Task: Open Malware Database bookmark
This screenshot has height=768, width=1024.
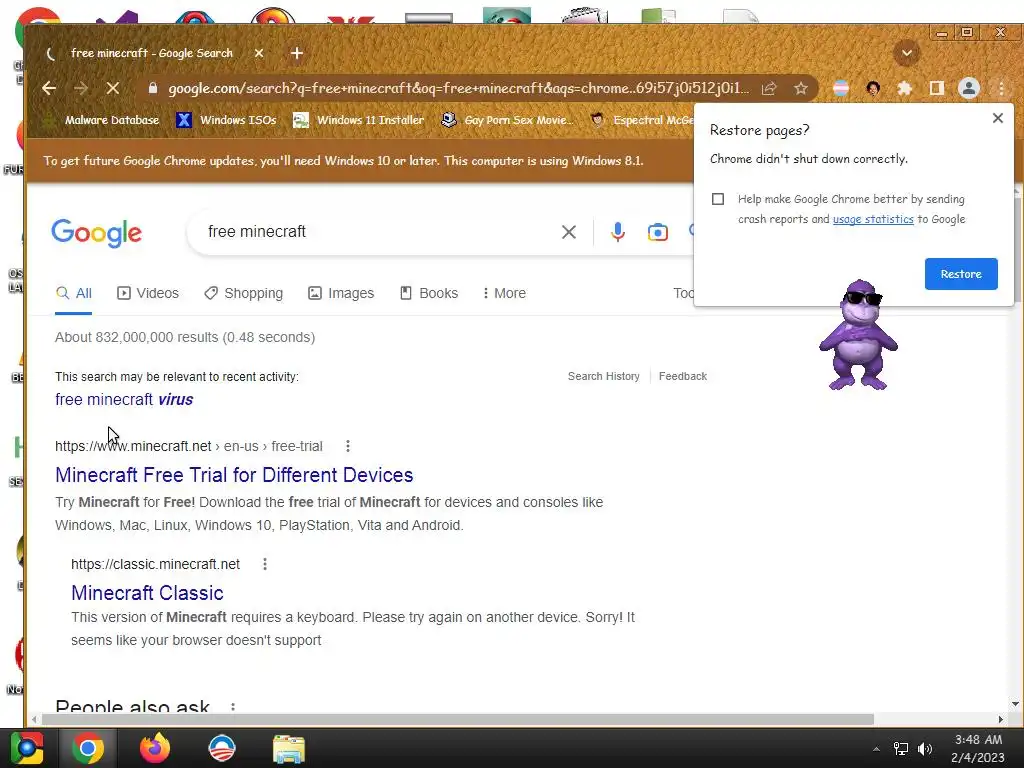Action: pos(101,120)
